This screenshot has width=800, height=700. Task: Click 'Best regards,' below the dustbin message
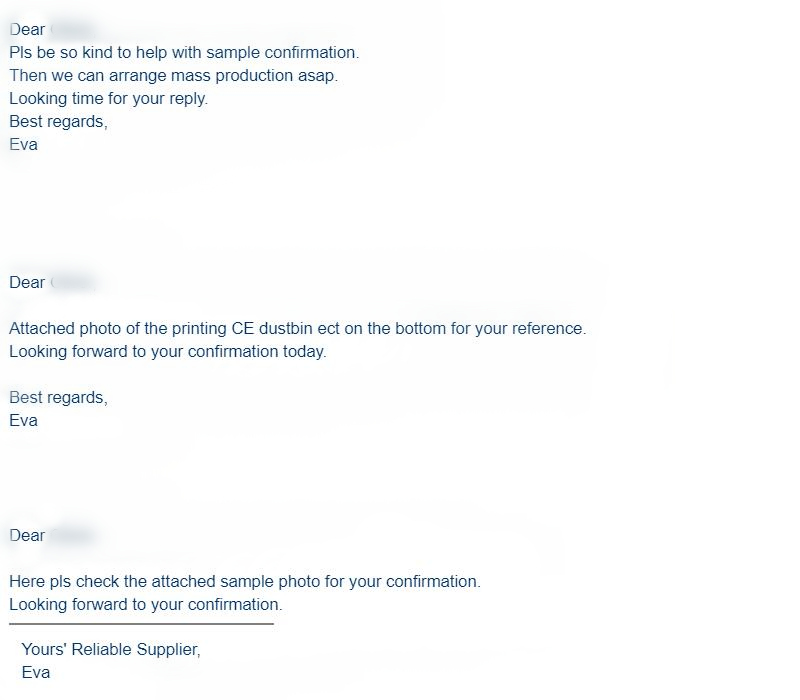pyautogui.click(x=58, y=397)
